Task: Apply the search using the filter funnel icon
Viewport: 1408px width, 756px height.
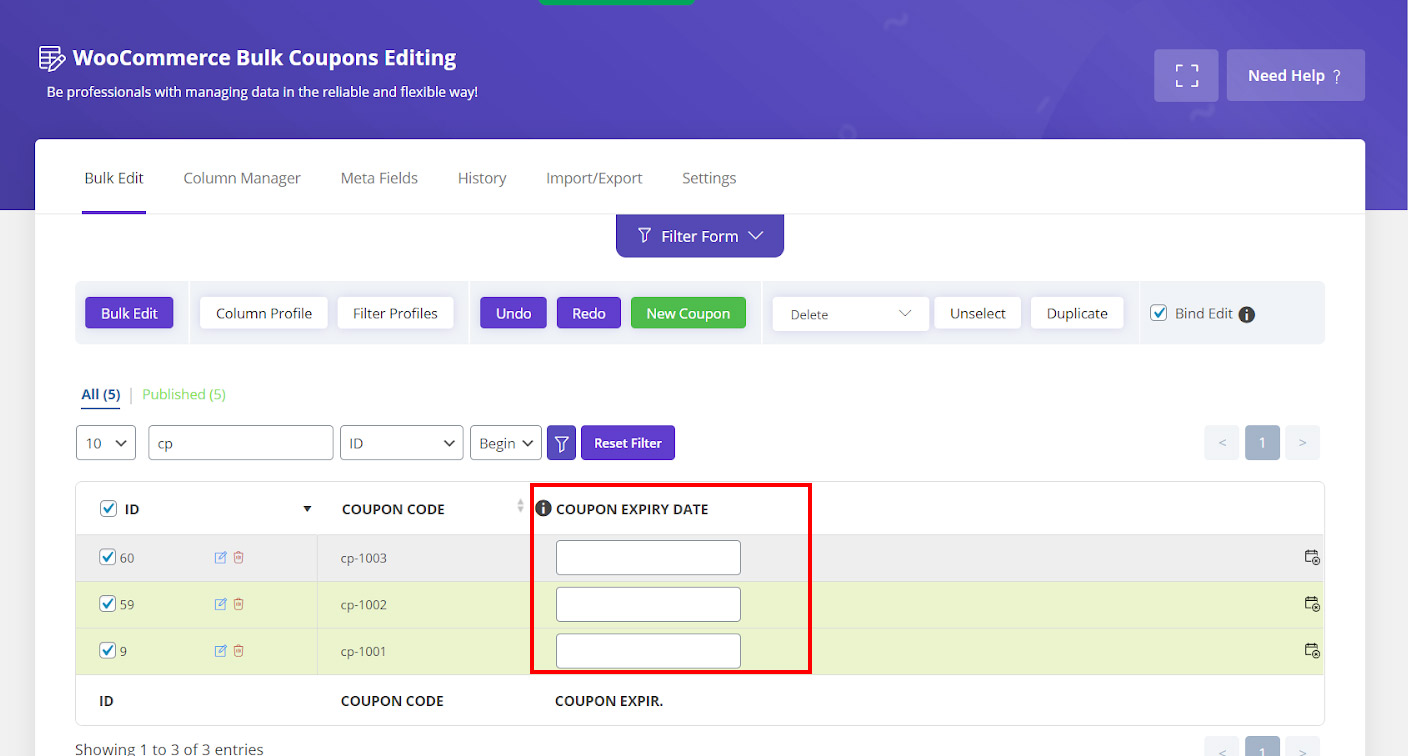Action: [x=561, y=442]
